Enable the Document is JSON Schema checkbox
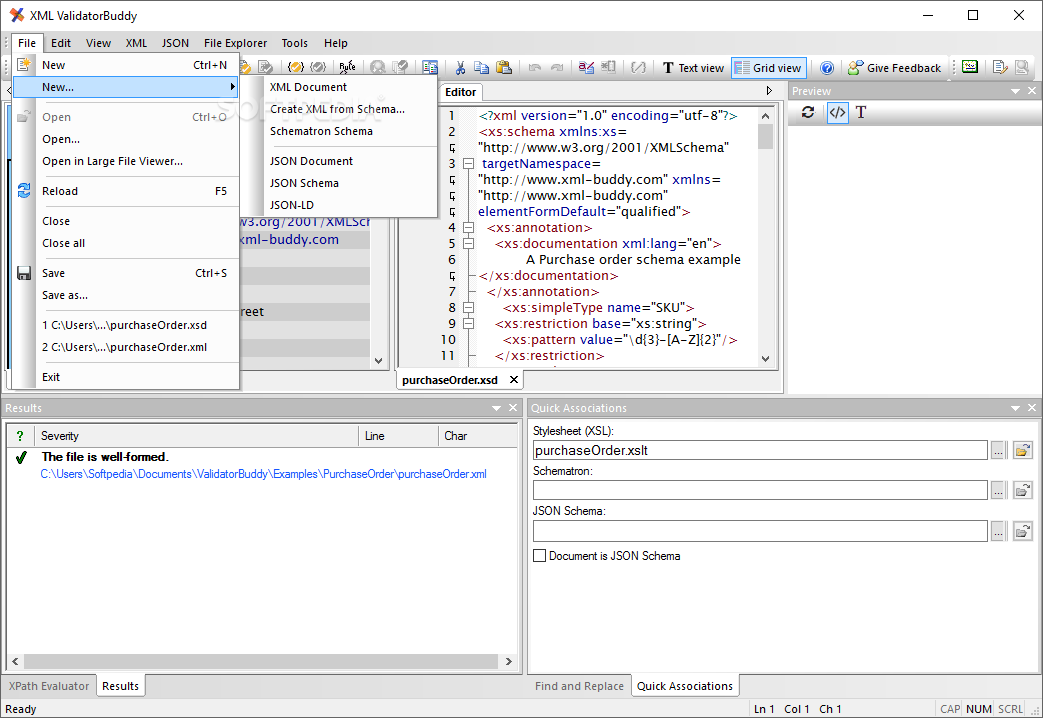The height and width of the screenshot is (718, 1043). point(539,556)
